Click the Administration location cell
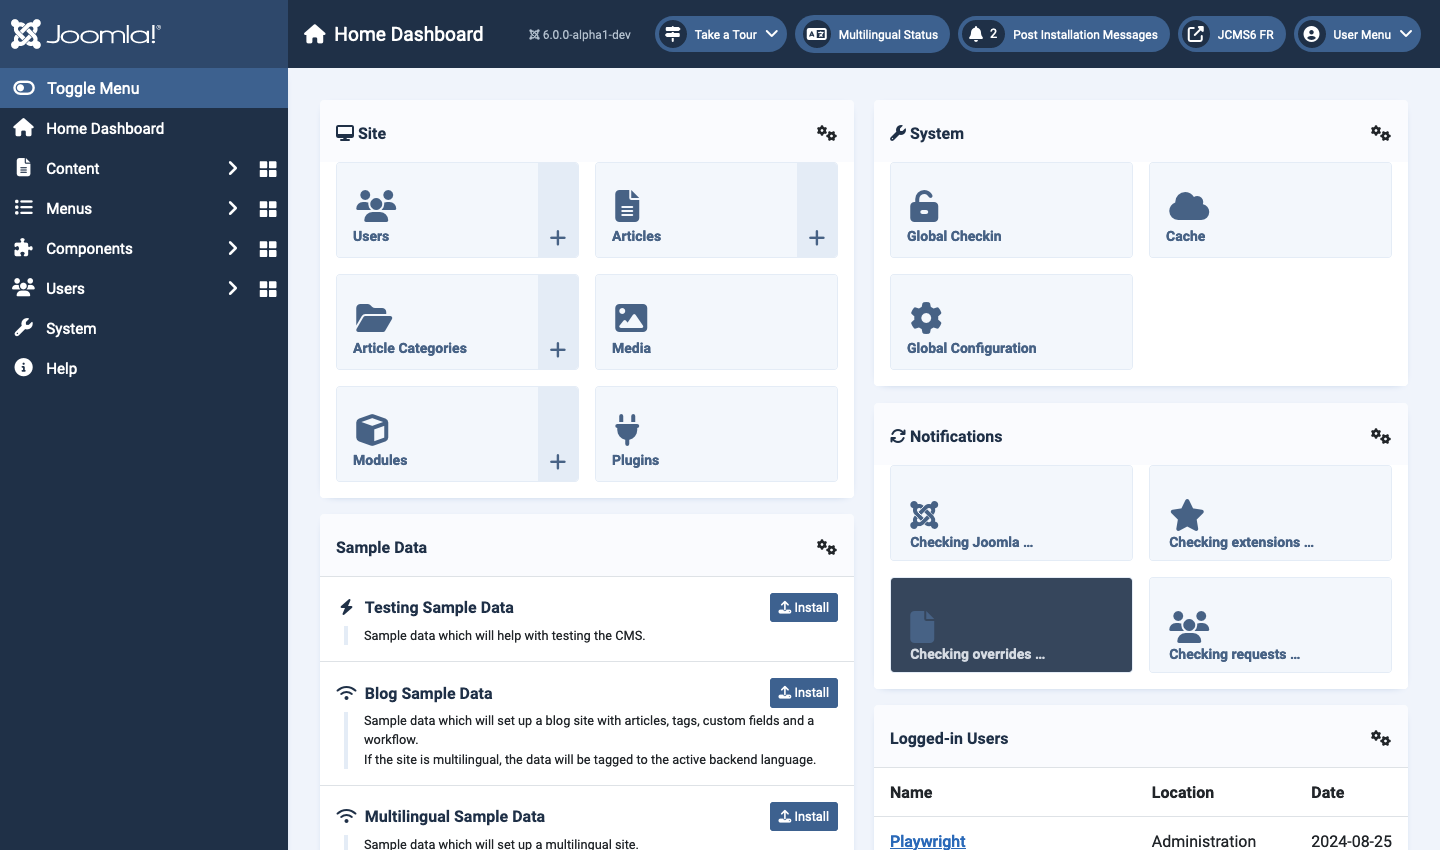 click(x=1204, y=841)
